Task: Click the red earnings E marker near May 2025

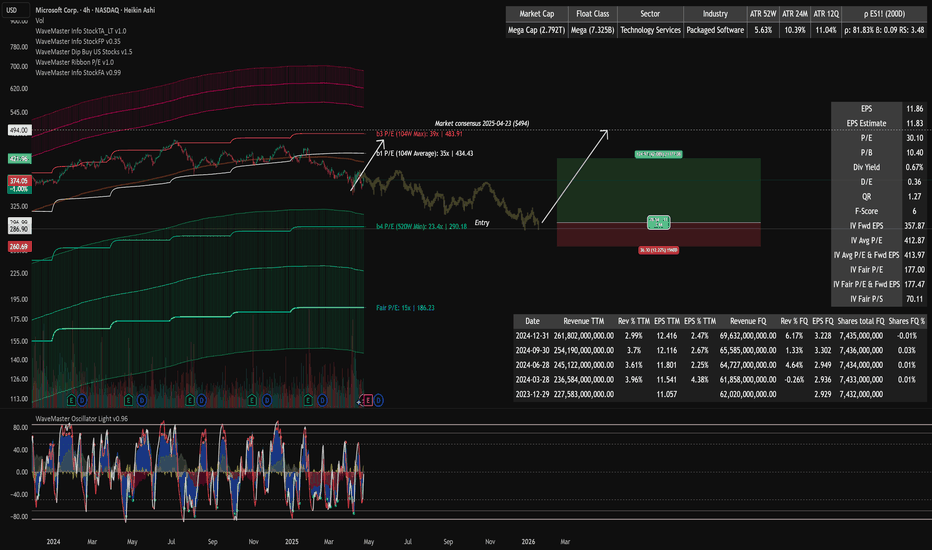Action: pos(367,400)
